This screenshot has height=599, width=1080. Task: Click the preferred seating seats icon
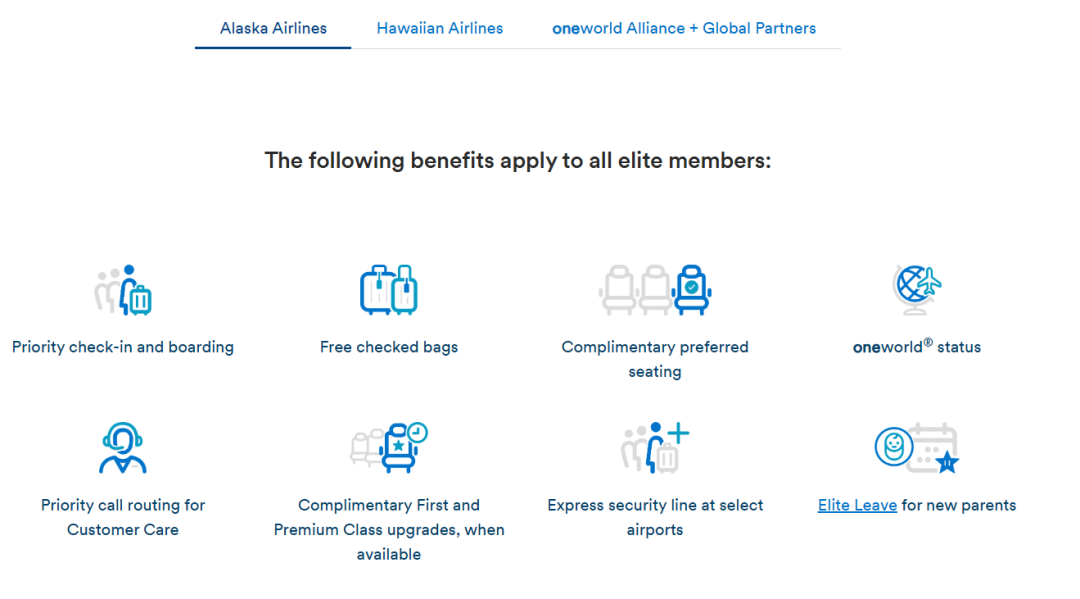(x=655, y=290)
